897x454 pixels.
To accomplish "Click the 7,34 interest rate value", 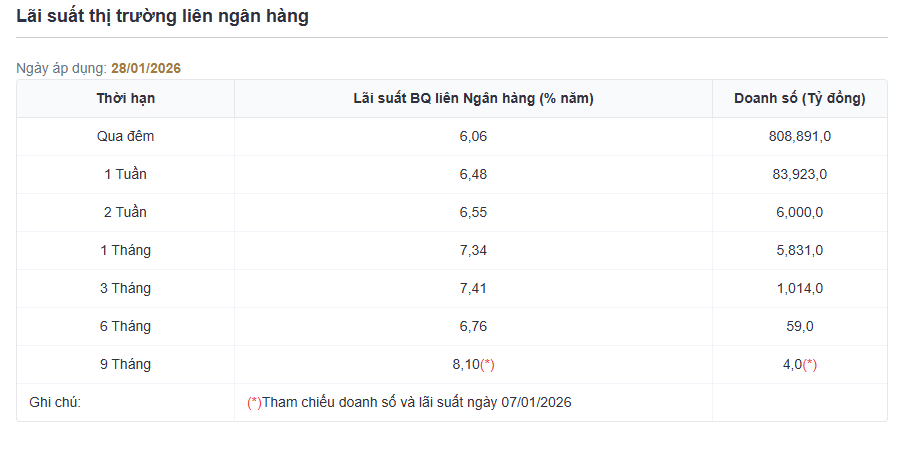I will (x=473, y=250).
